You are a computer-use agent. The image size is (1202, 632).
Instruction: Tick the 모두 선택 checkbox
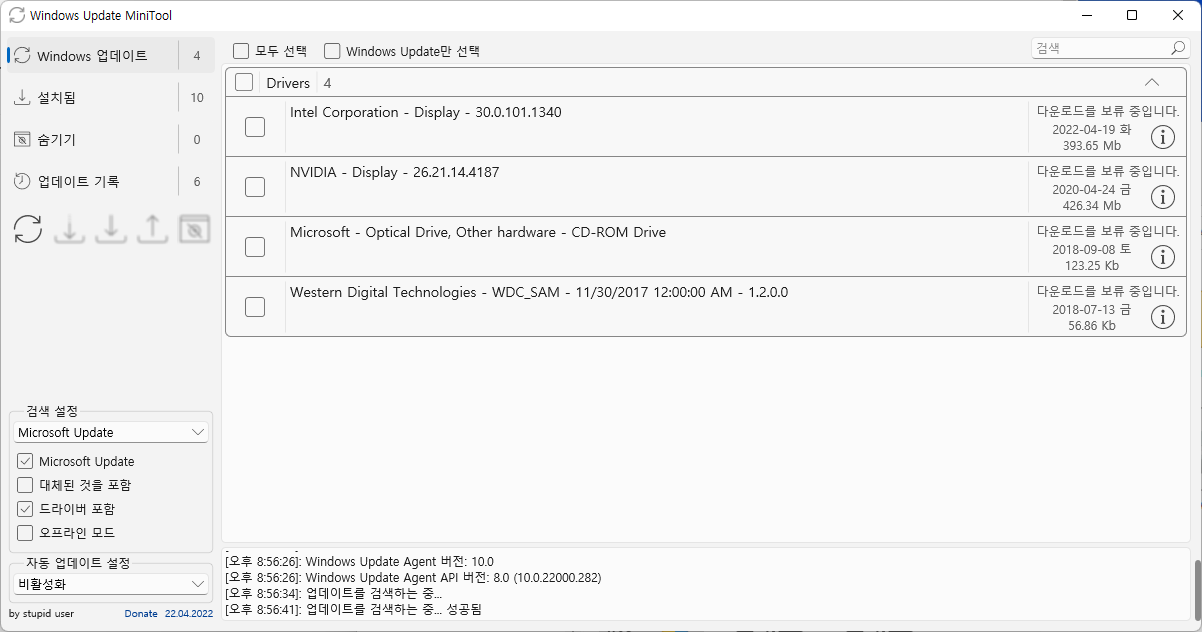pos(241,51)
